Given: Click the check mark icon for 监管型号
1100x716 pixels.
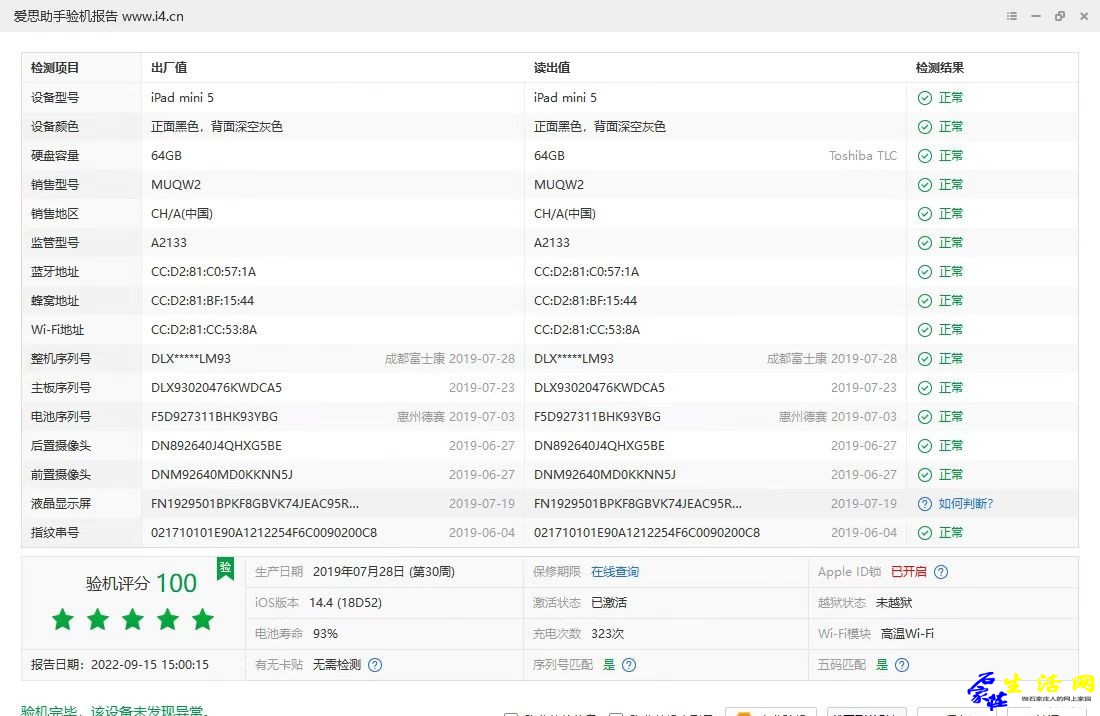Looking at the screenshot, I should pos(925,243).
